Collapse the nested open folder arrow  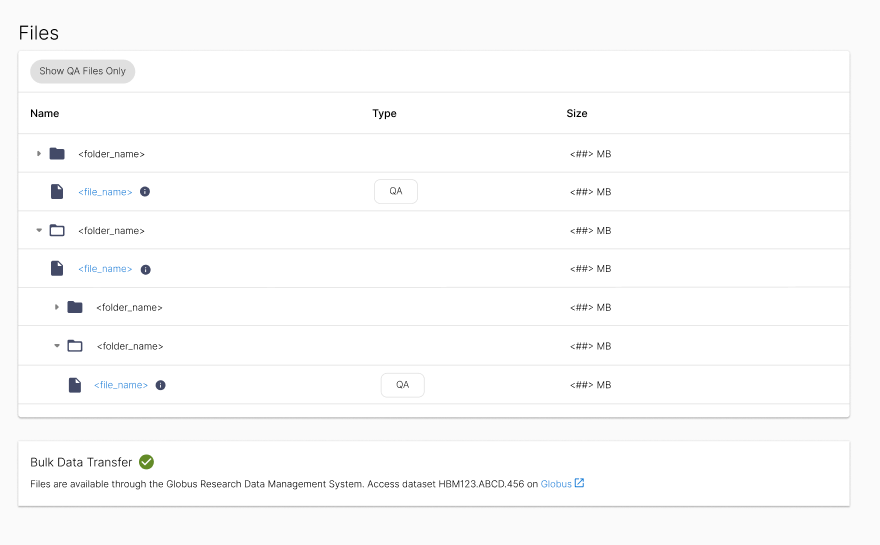[x=57, y=346]
